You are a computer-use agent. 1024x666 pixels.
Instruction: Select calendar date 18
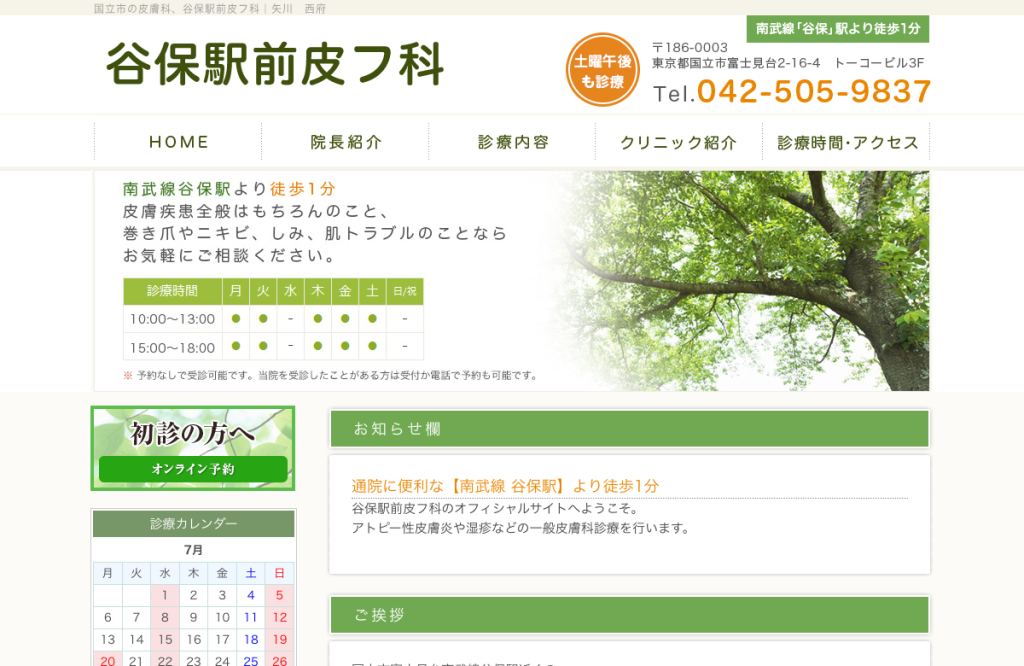click(251, 639)
